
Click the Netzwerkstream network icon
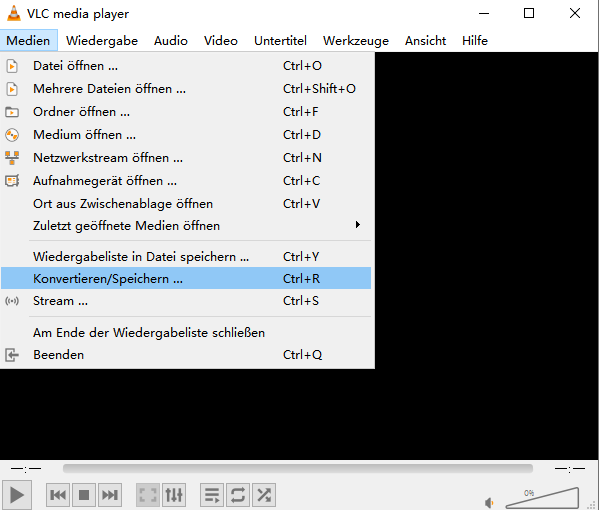coord(12,158)
